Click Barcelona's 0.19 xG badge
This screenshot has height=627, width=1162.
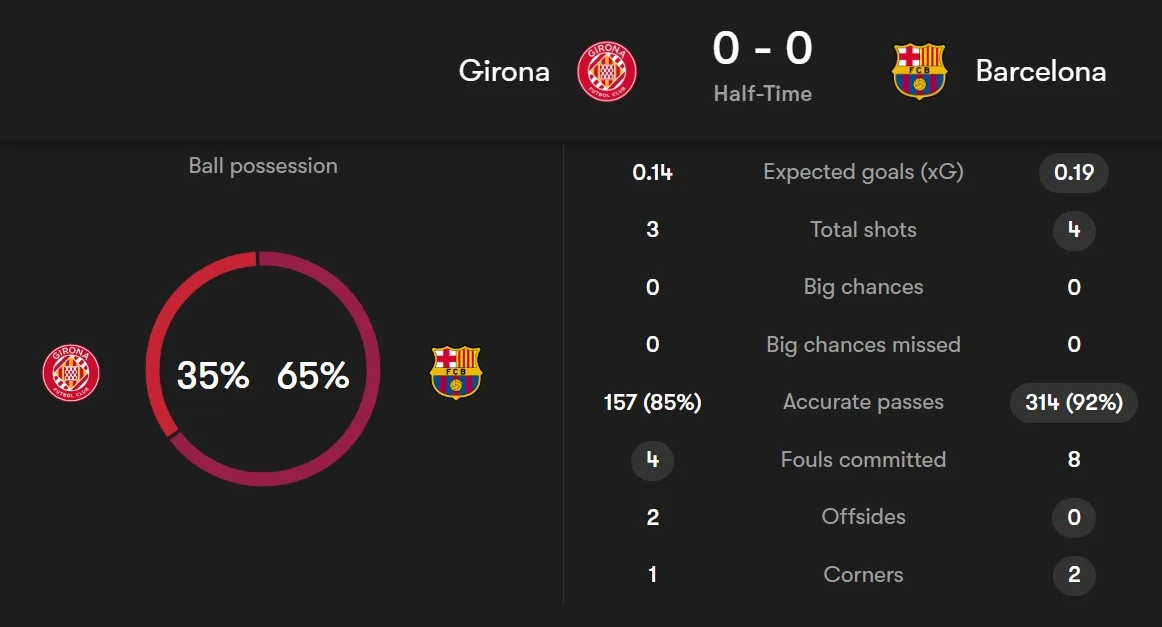[x=1074, y=172]
